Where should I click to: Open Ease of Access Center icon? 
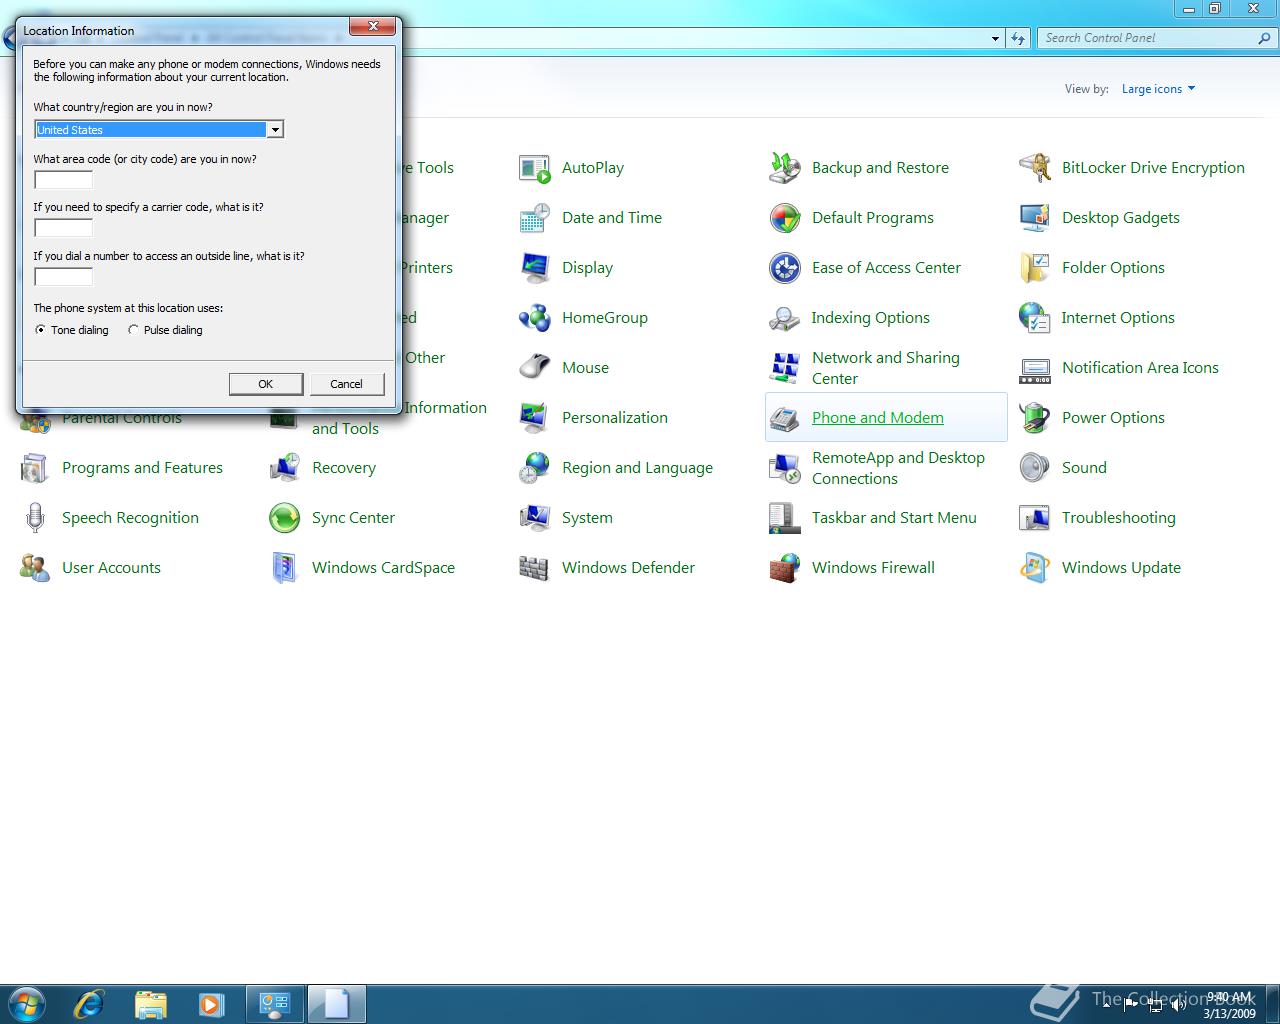(784, 268)
